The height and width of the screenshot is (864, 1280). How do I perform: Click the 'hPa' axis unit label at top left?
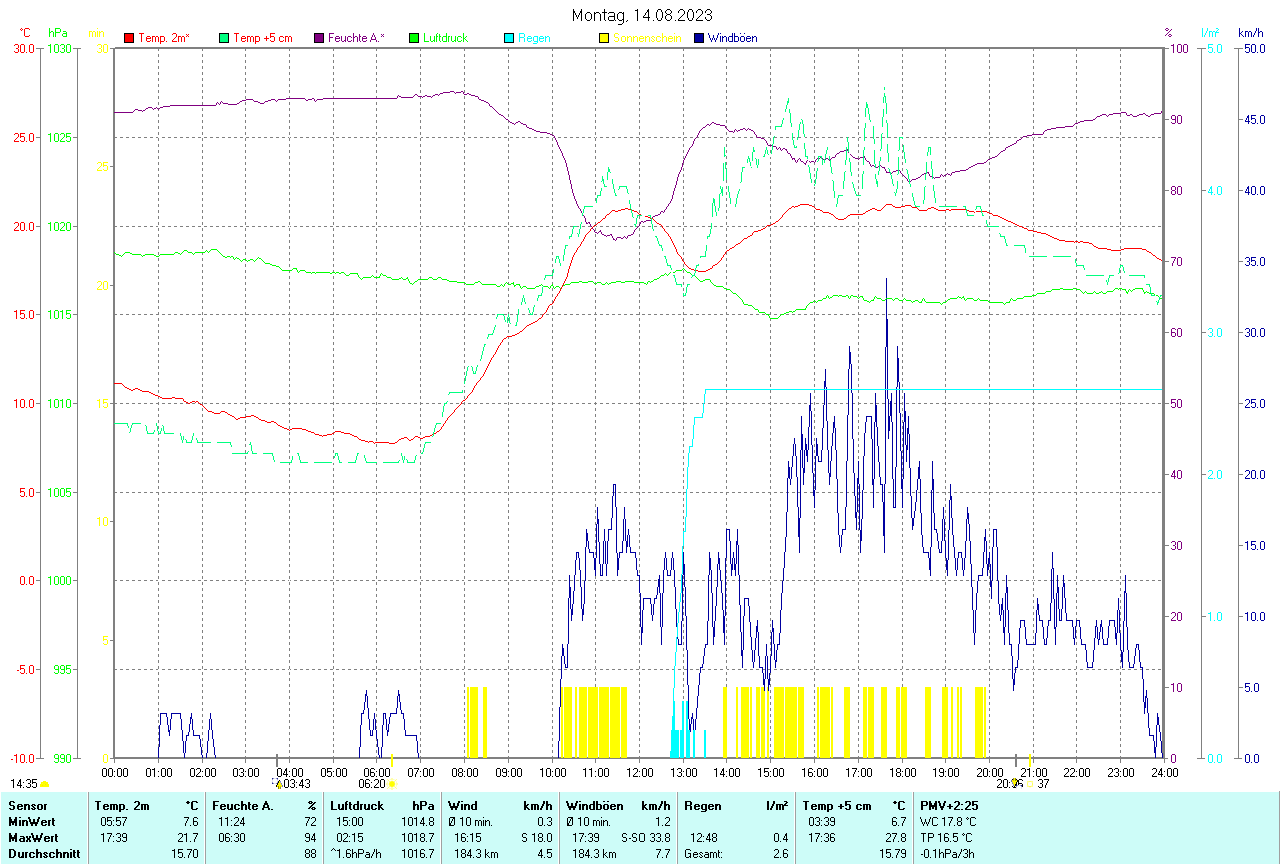point(57,33)
